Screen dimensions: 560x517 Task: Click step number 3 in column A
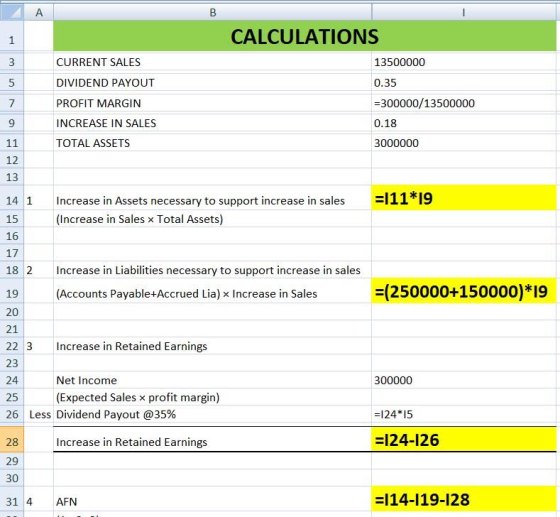point(39,346)
